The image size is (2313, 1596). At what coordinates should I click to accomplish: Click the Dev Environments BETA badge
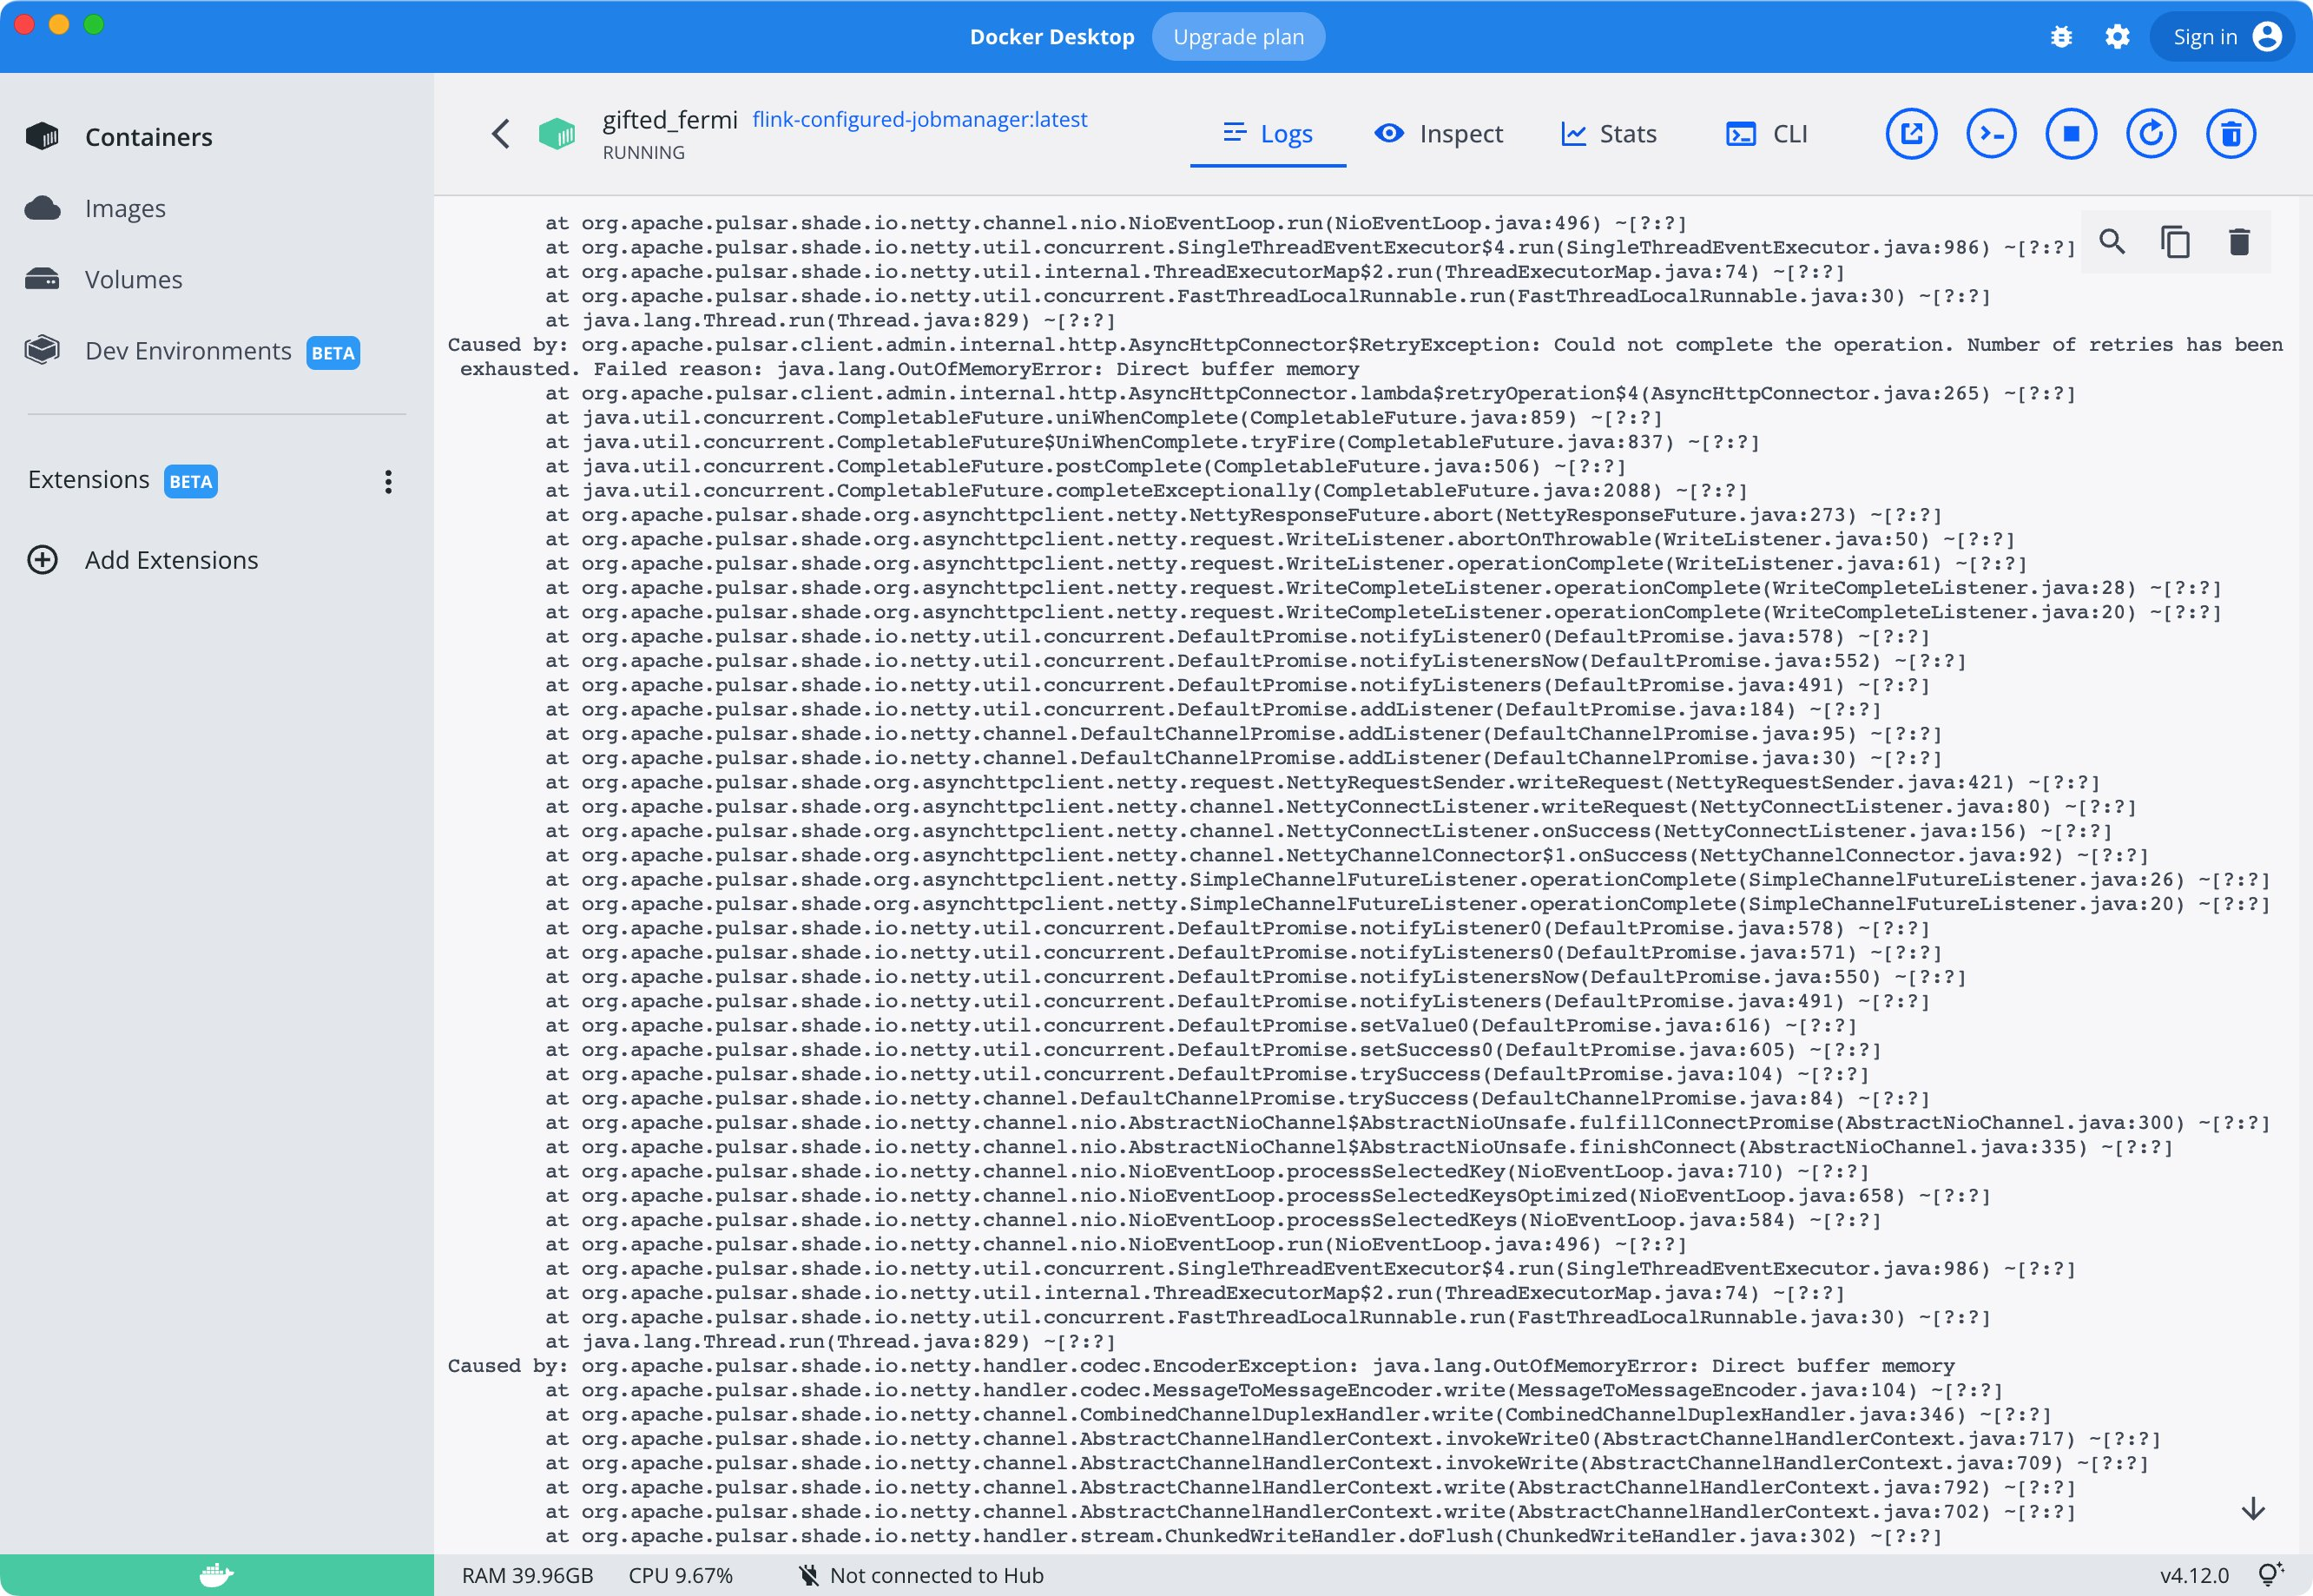(333, 353)
